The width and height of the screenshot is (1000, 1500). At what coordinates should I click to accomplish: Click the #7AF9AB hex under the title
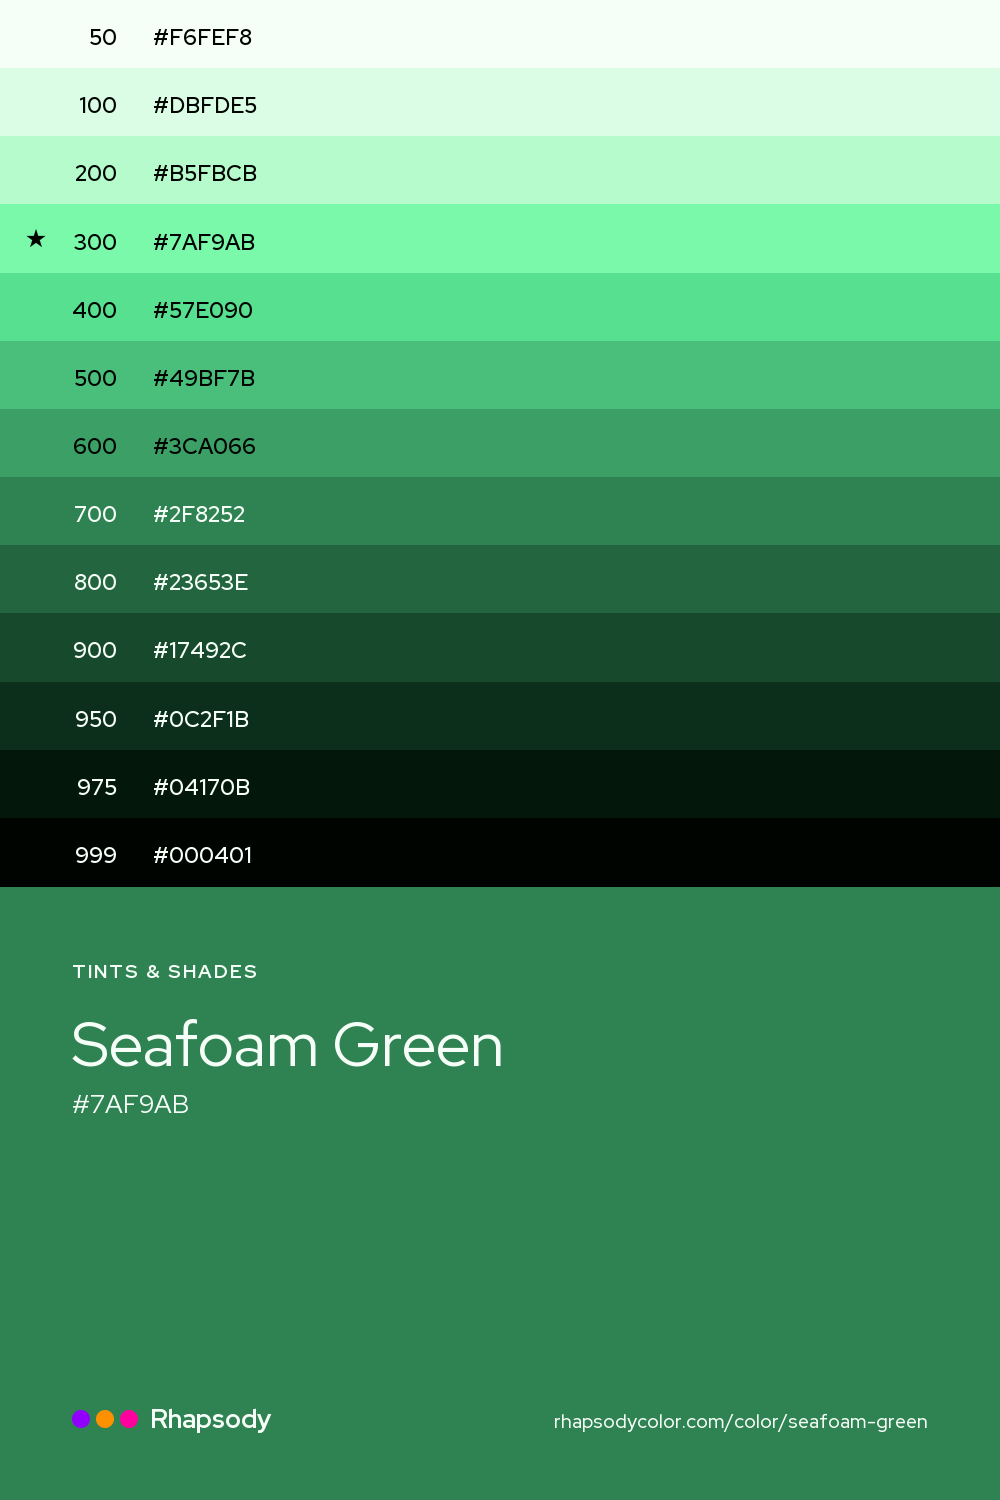tap(131, 1104)
